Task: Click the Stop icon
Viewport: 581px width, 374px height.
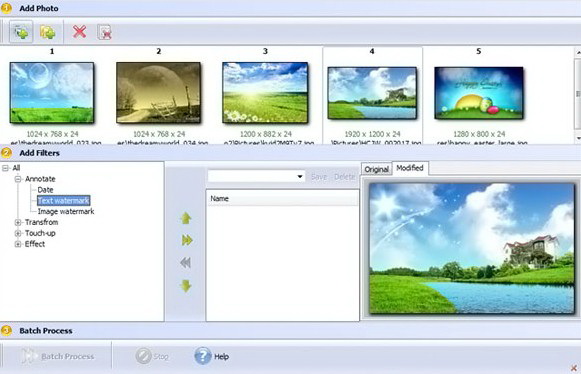Action: 143,356
